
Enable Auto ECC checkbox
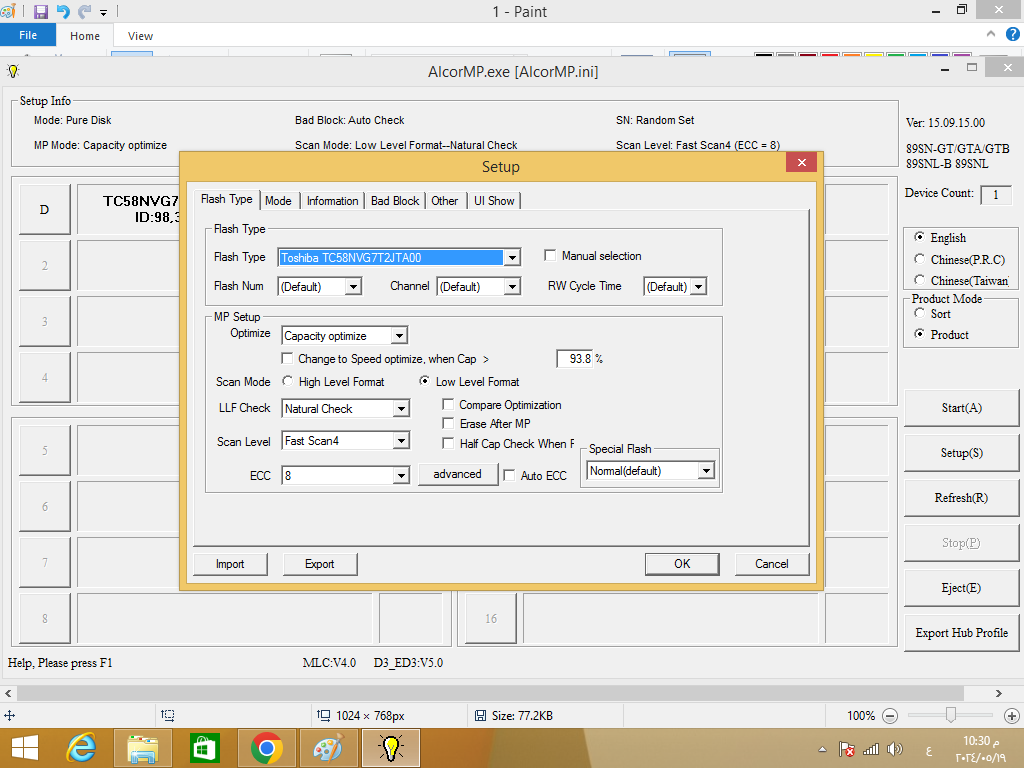[x=509, y=475]
